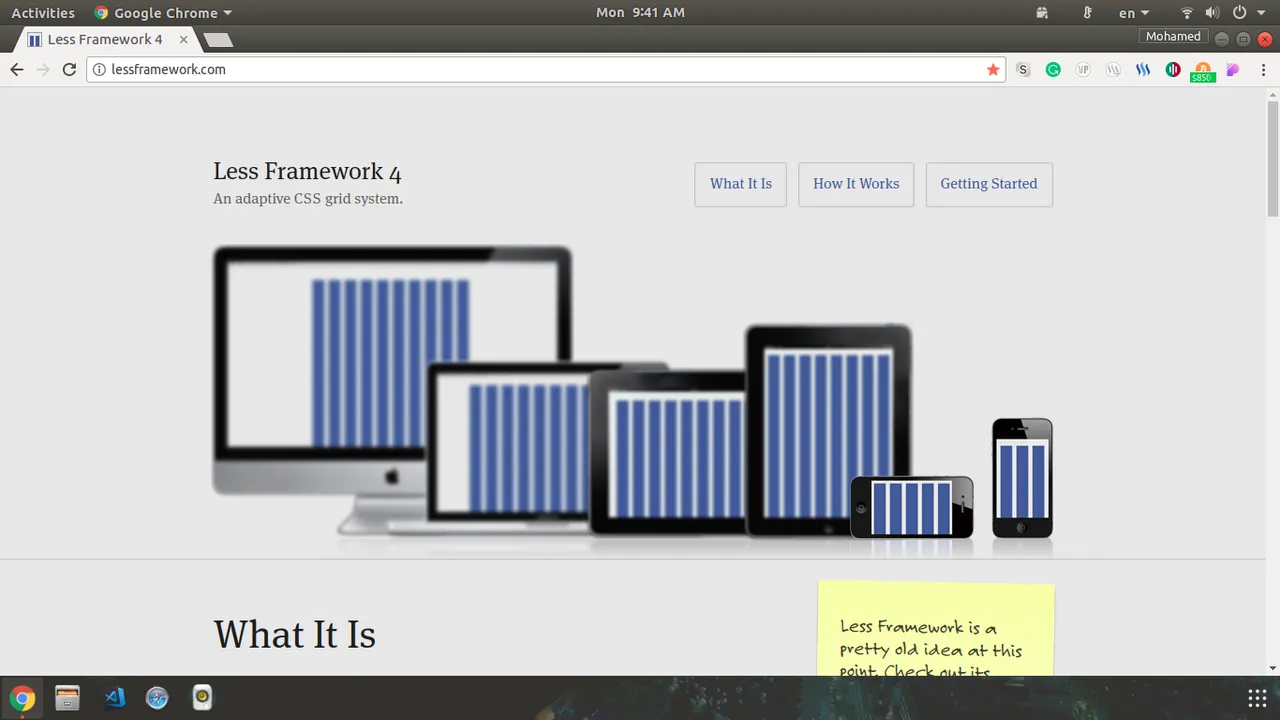The height and width of the screenshot is (720, 1280).
Task: Show the applications grid
Action: (x=1257, y=698)
